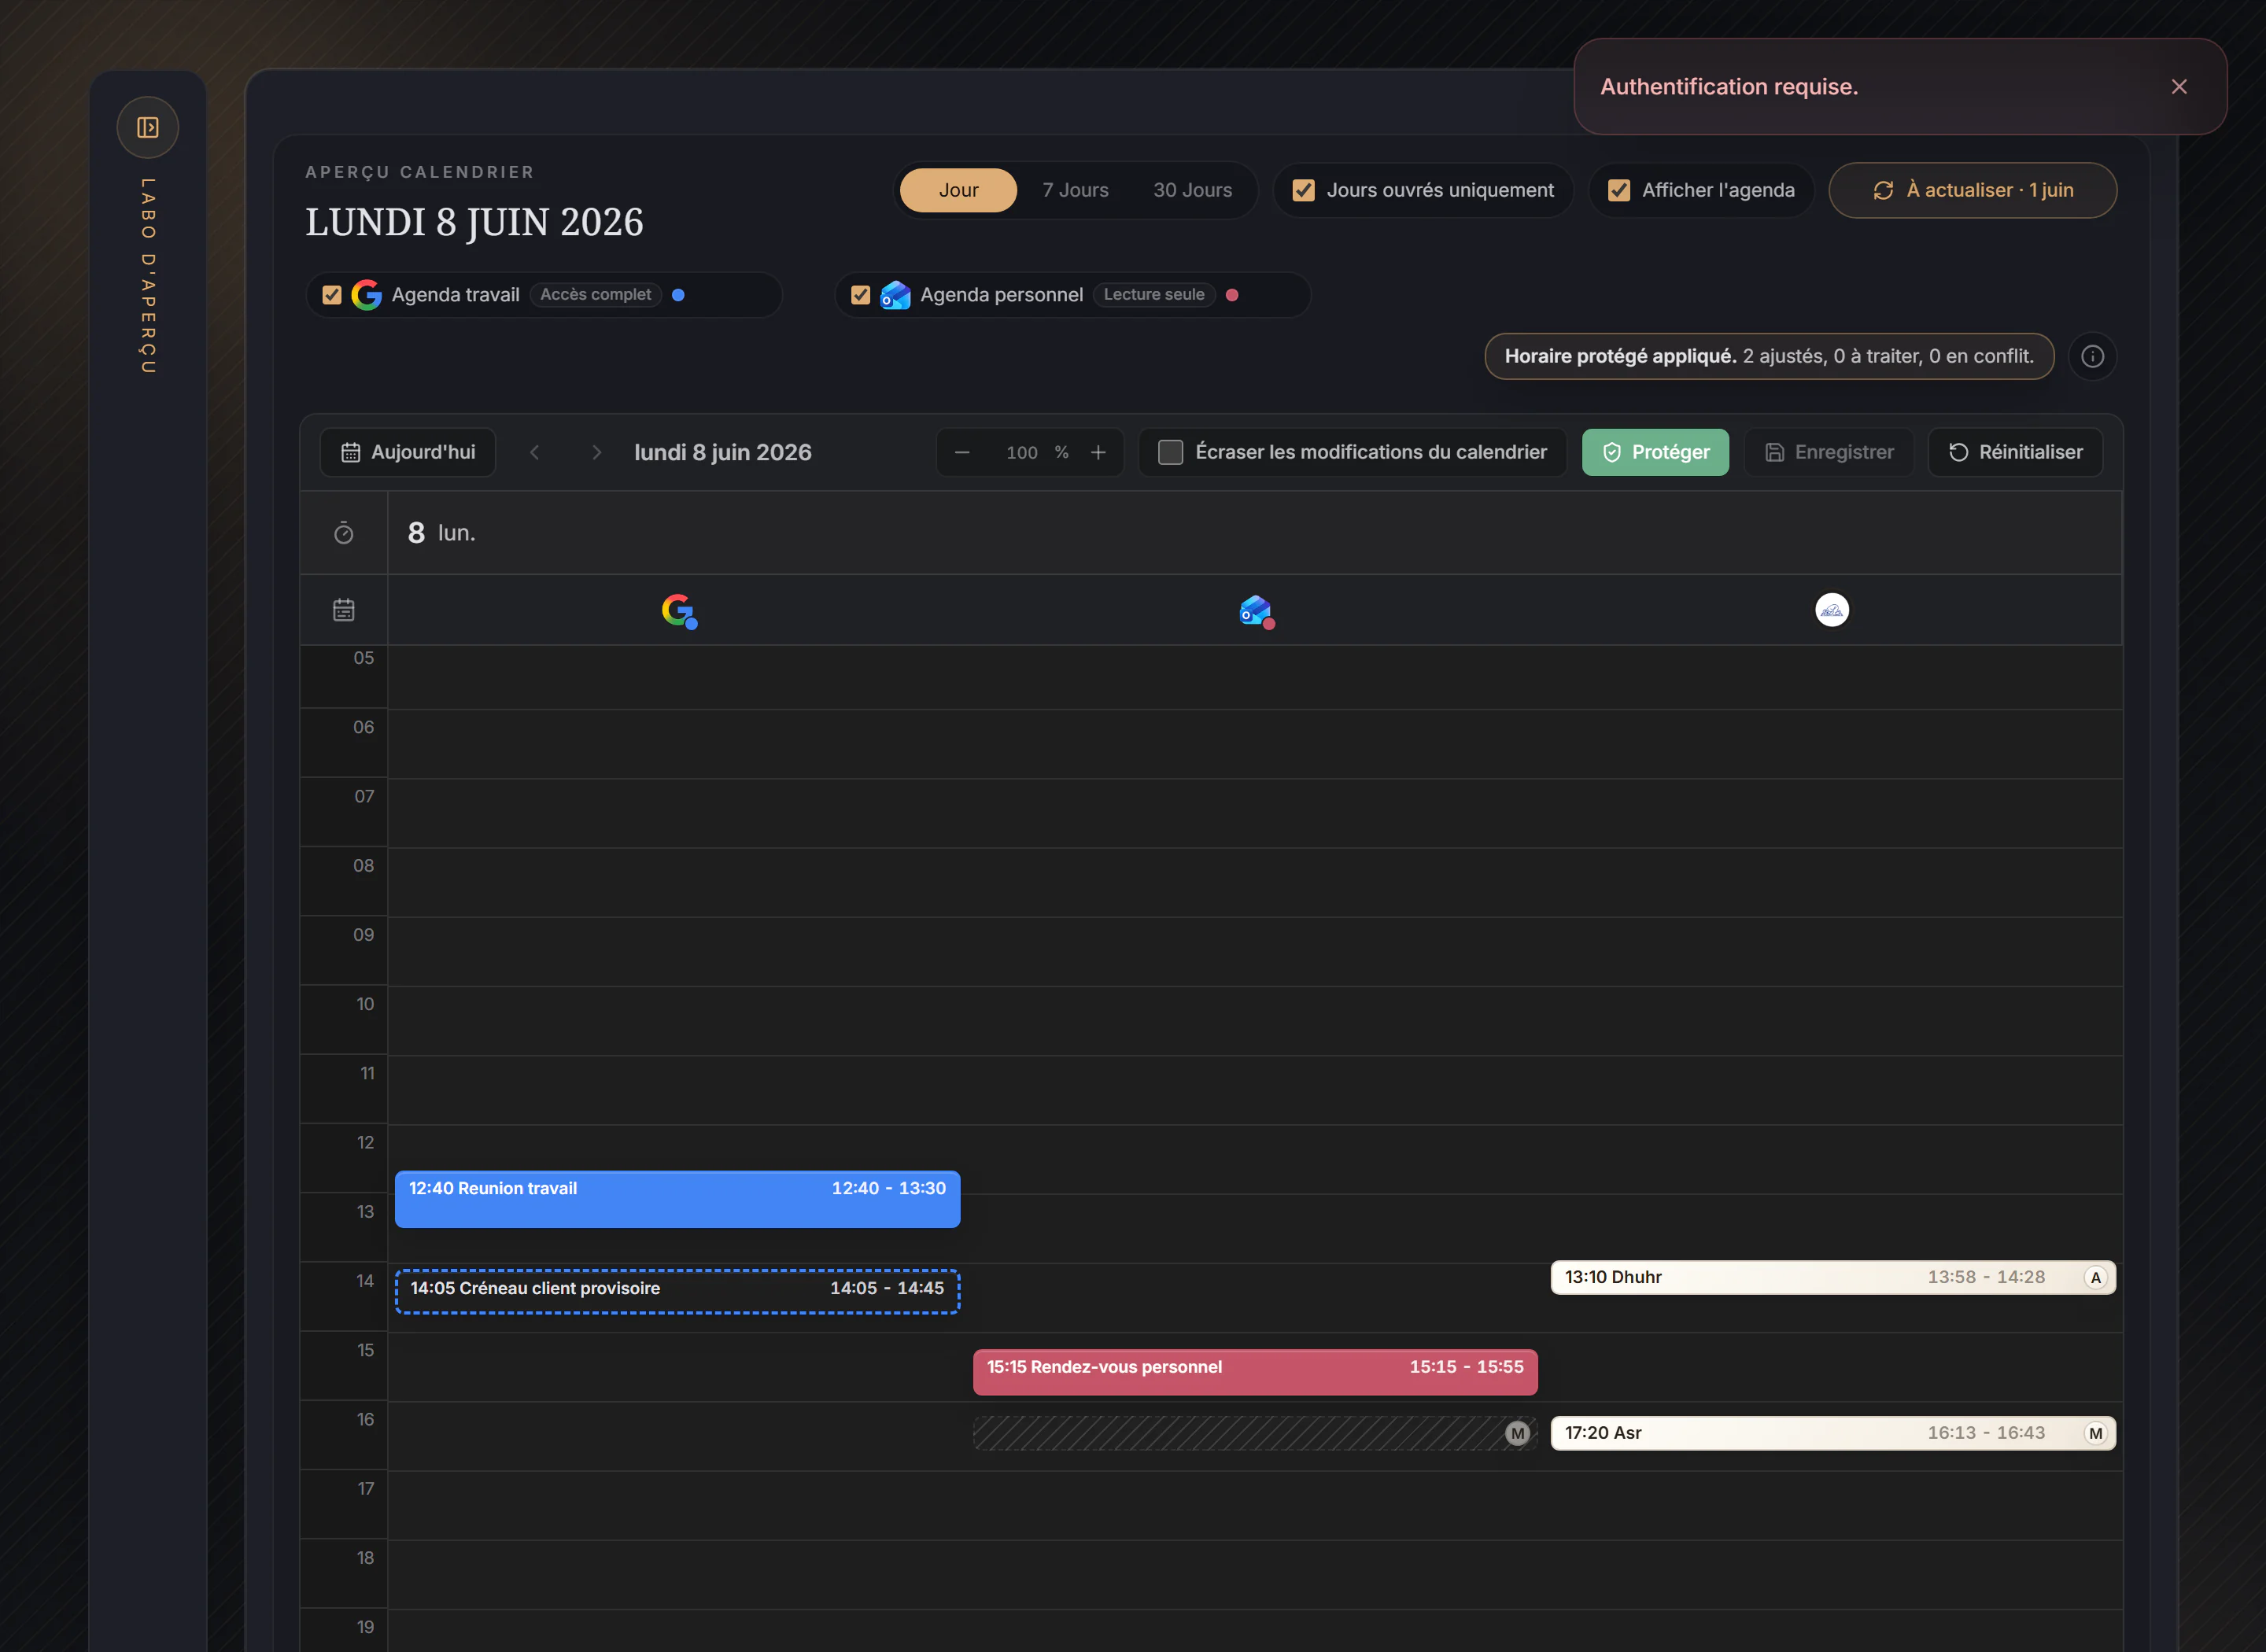Screen dimensions: 2266x1652
Task: Toggle the sidebar panel icon
Action: pos(148,127)
